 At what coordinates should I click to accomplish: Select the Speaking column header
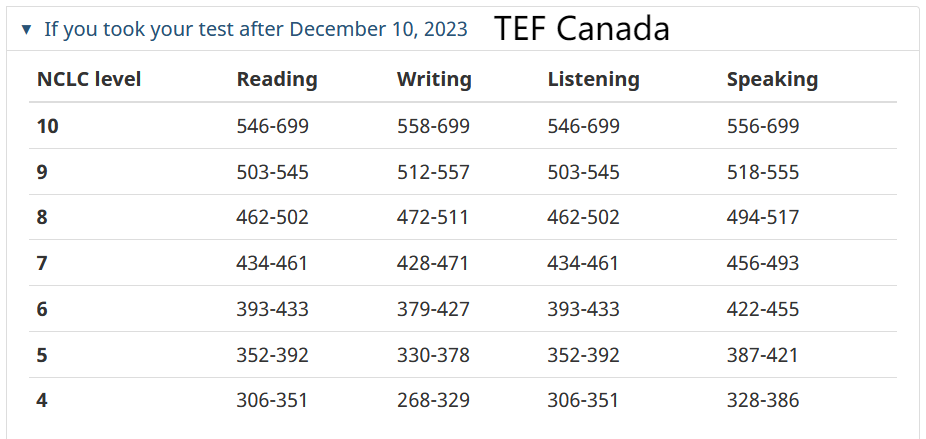772,79
